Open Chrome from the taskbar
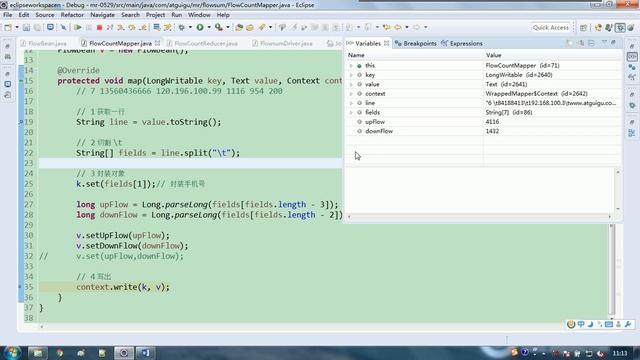 click(60, 353)
